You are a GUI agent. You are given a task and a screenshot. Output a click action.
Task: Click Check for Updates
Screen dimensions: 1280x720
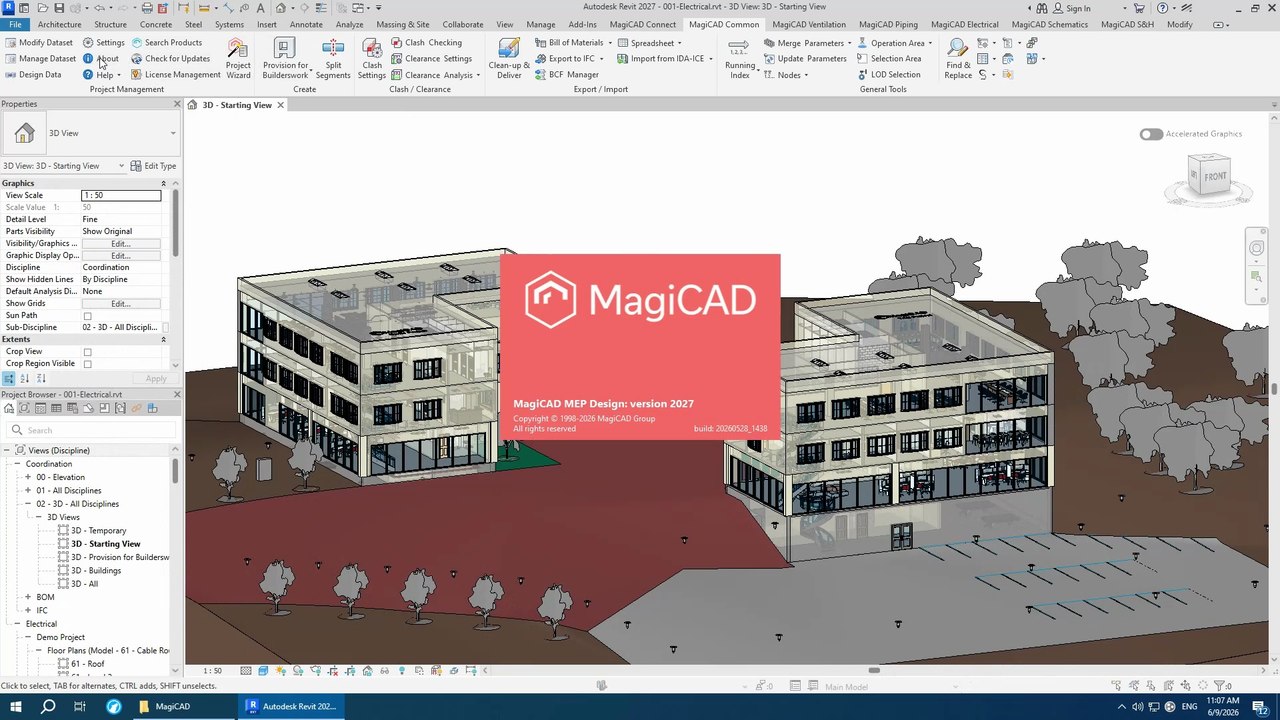(170, 59)
